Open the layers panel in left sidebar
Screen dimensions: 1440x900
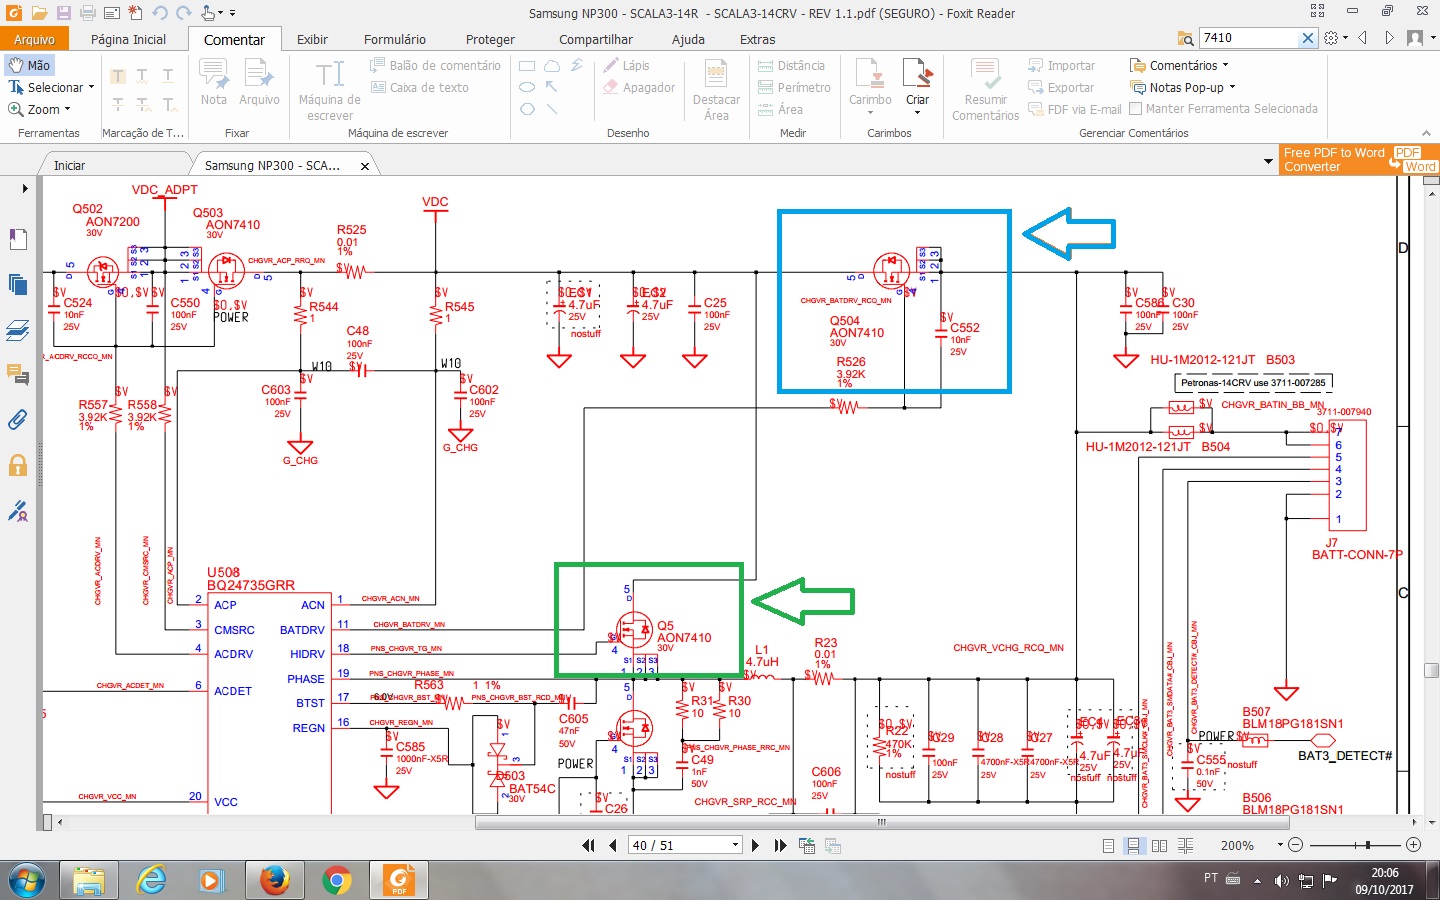tap(18, 329)
